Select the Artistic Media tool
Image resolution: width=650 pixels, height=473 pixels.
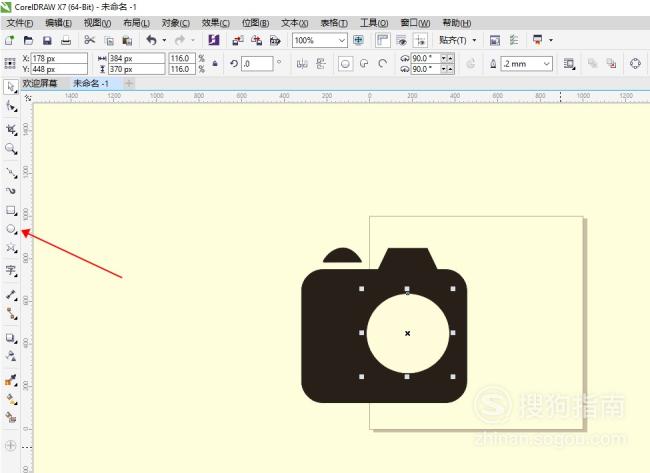[11, 191]
